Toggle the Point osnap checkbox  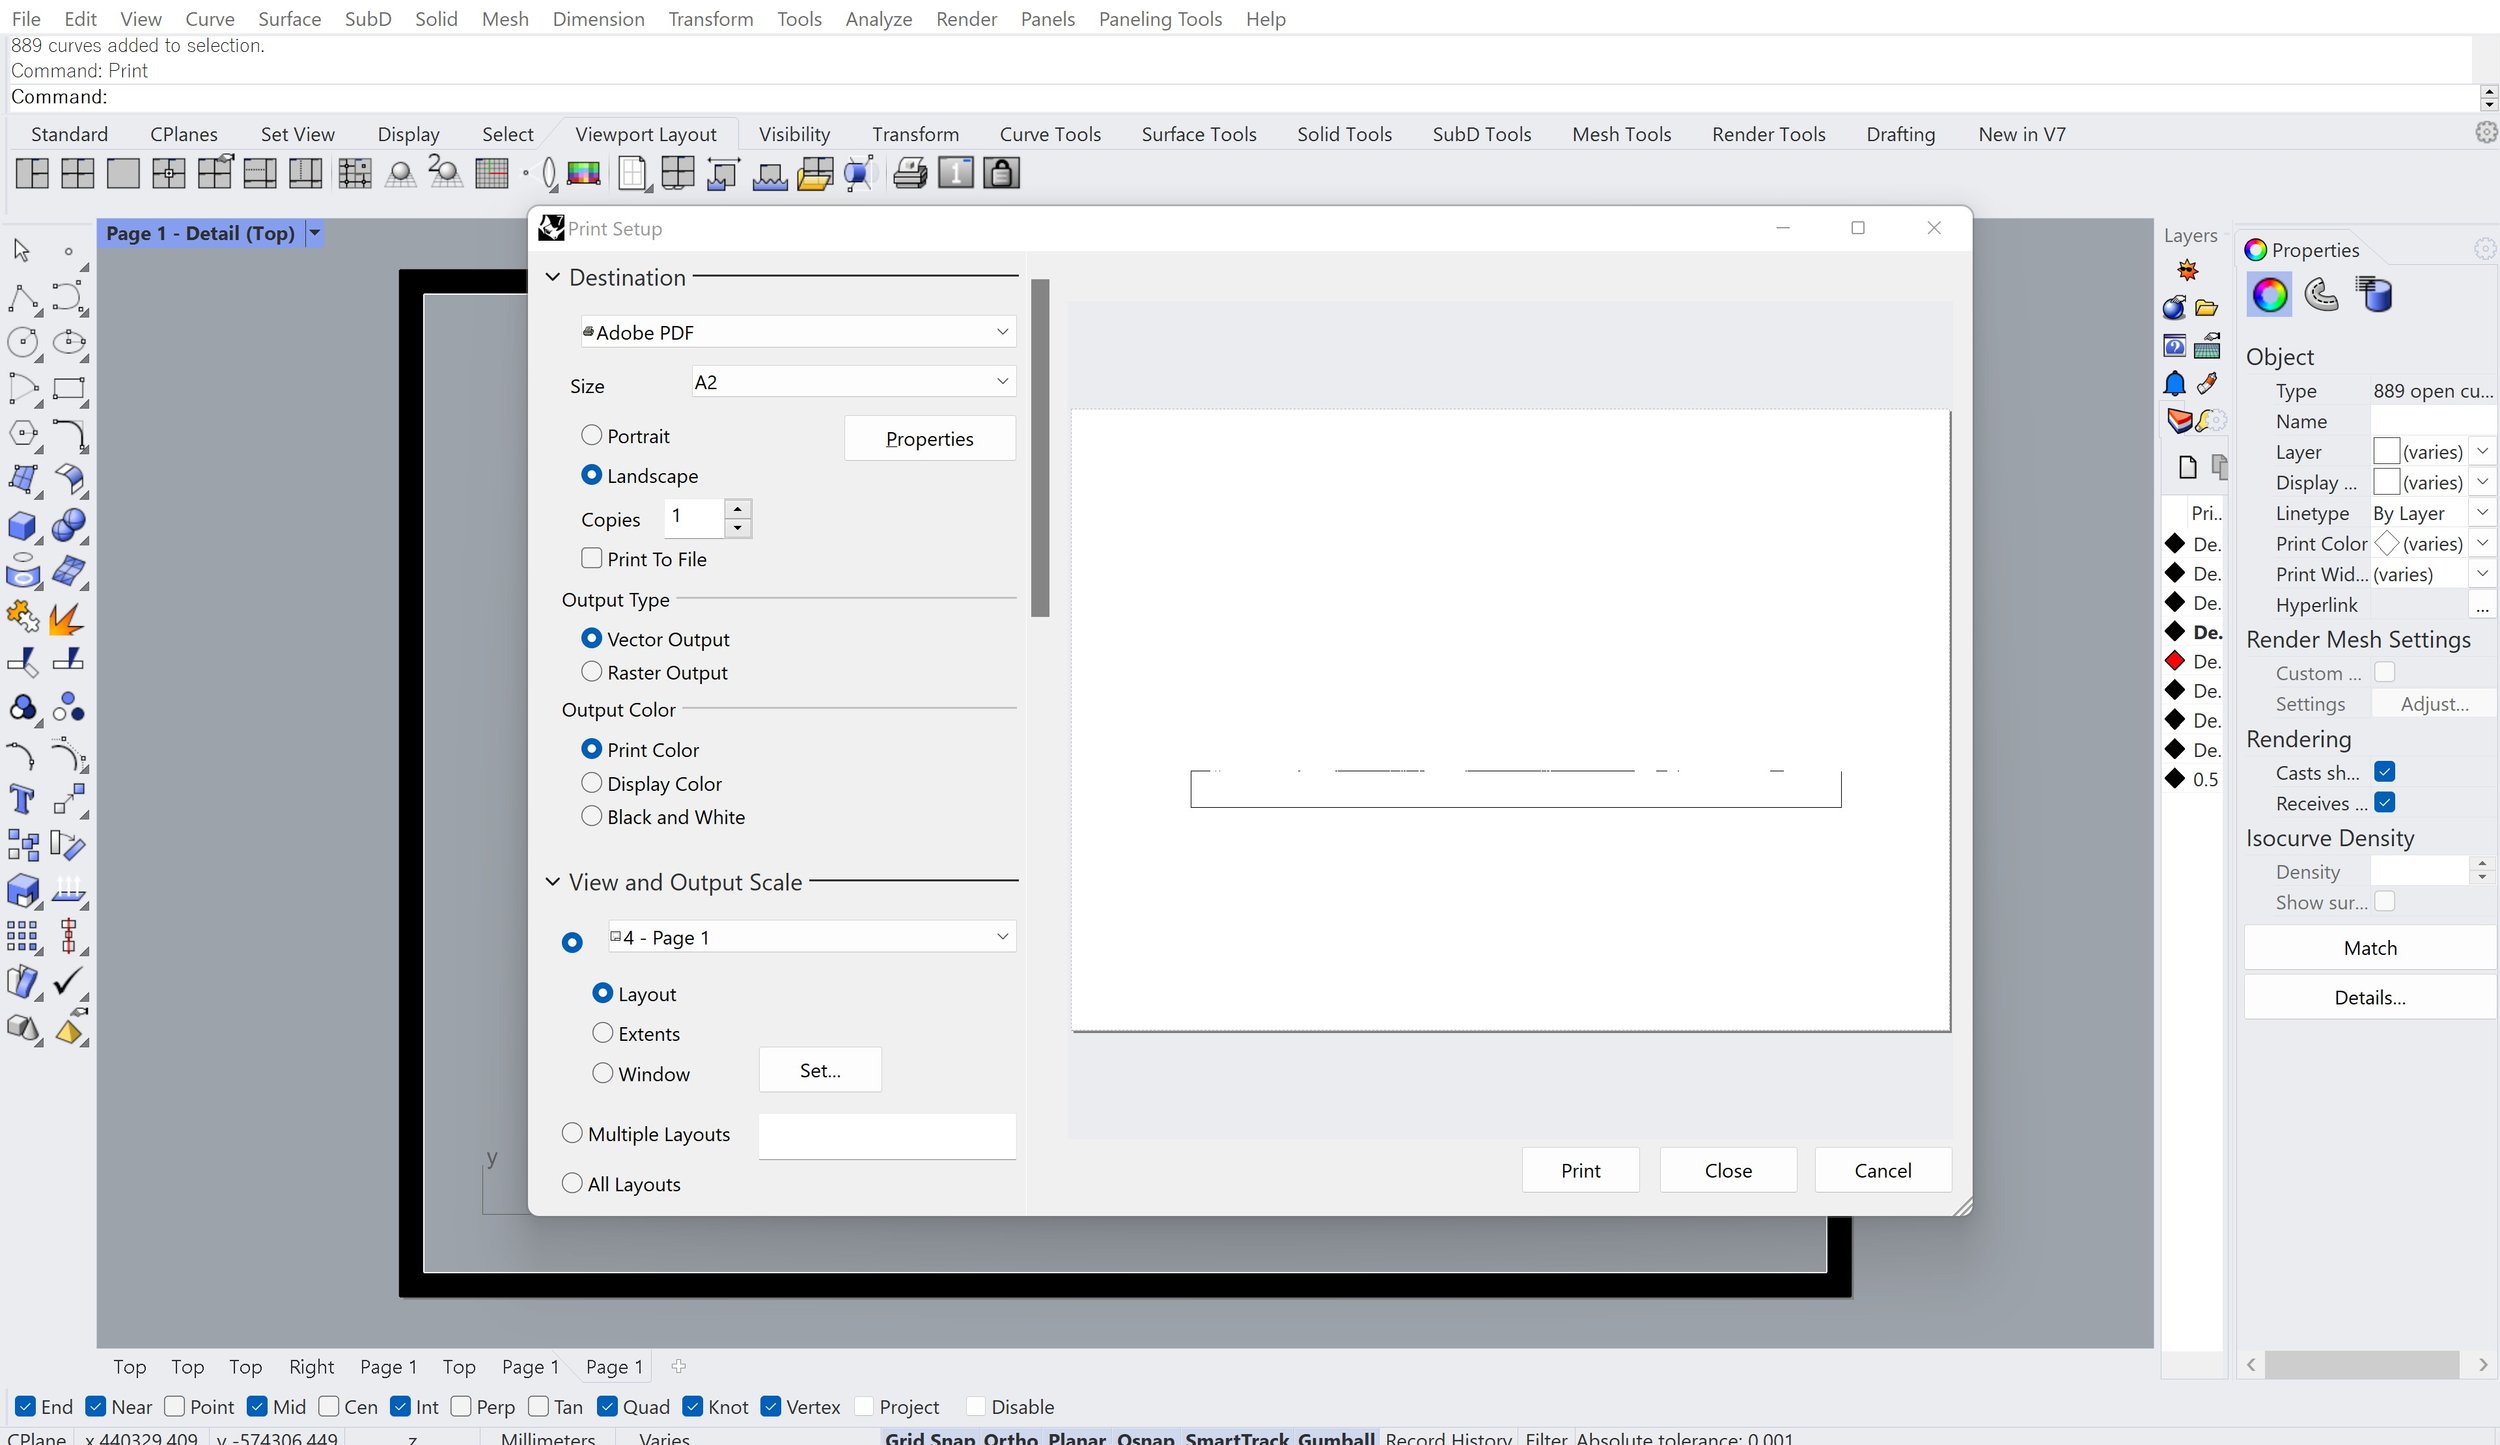tap(175, 1406)
